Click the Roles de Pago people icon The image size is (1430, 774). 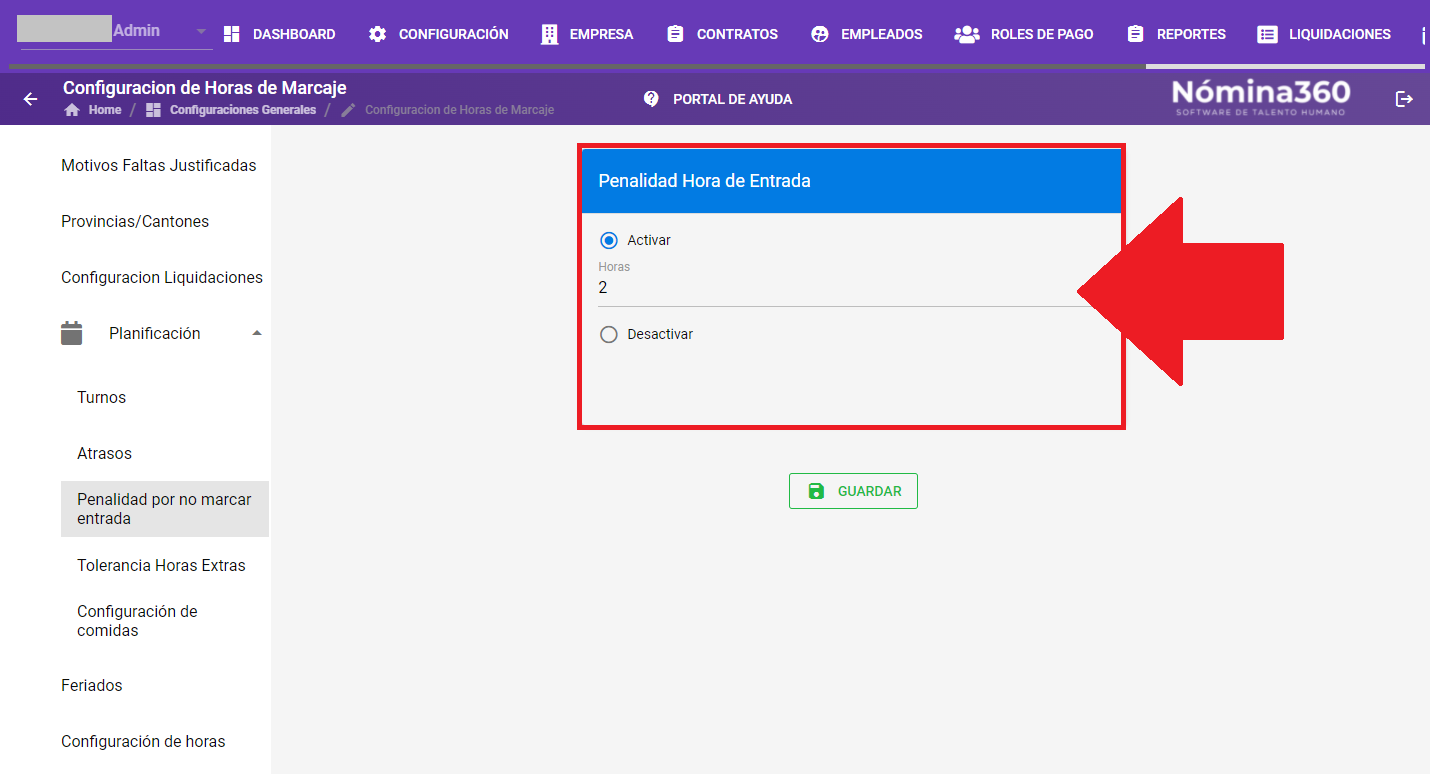point(967,34)
